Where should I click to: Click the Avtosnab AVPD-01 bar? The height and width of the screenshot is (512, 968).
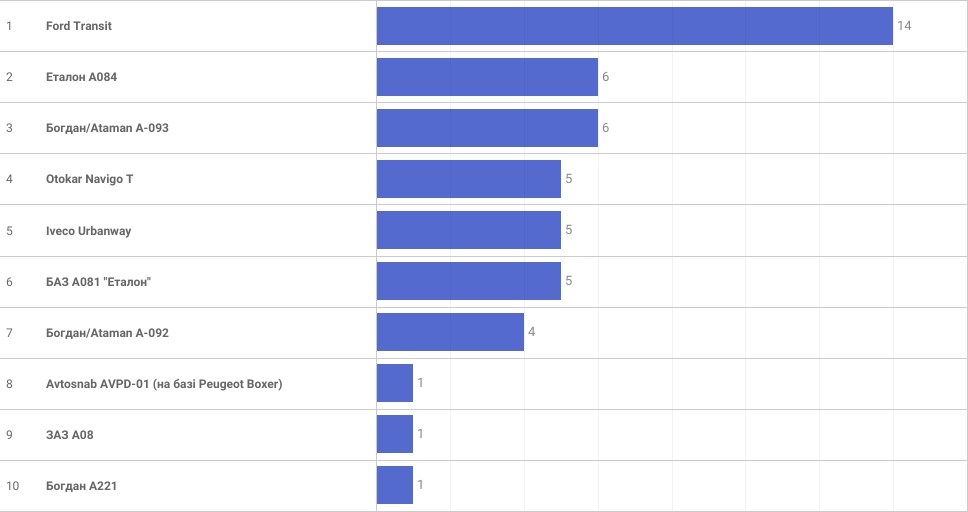395,383
